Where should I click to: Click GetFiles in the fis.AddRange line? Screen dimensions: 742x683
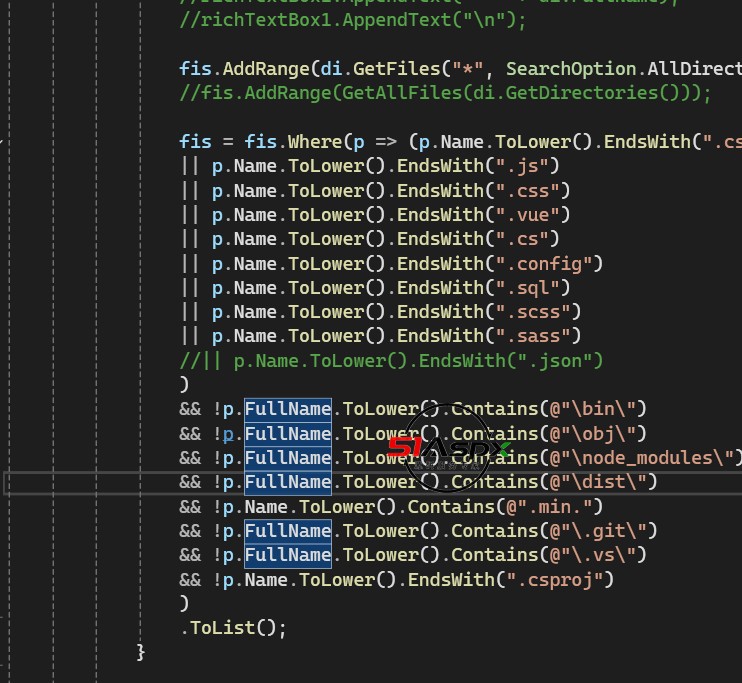coord(397,69)
